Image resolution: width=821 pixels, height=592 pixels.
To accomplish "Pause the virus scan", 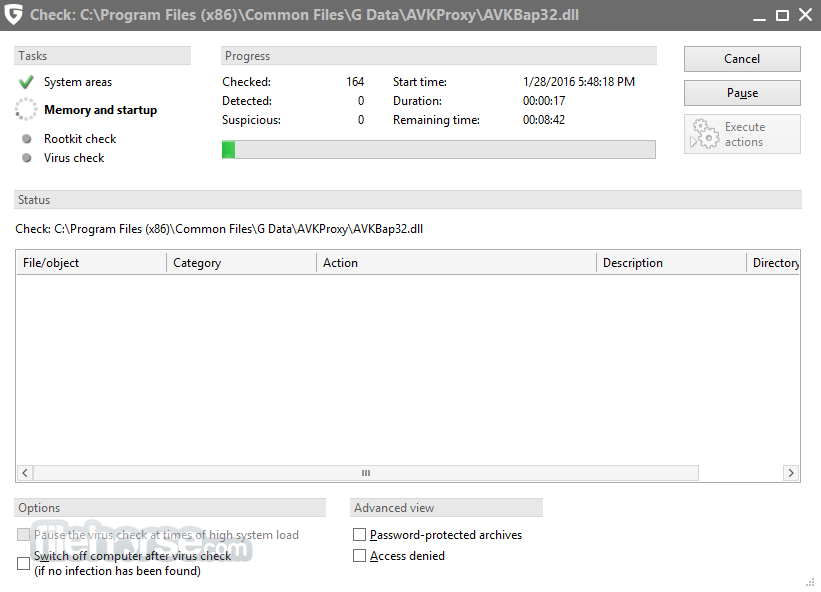I will (x=742, y=93).
